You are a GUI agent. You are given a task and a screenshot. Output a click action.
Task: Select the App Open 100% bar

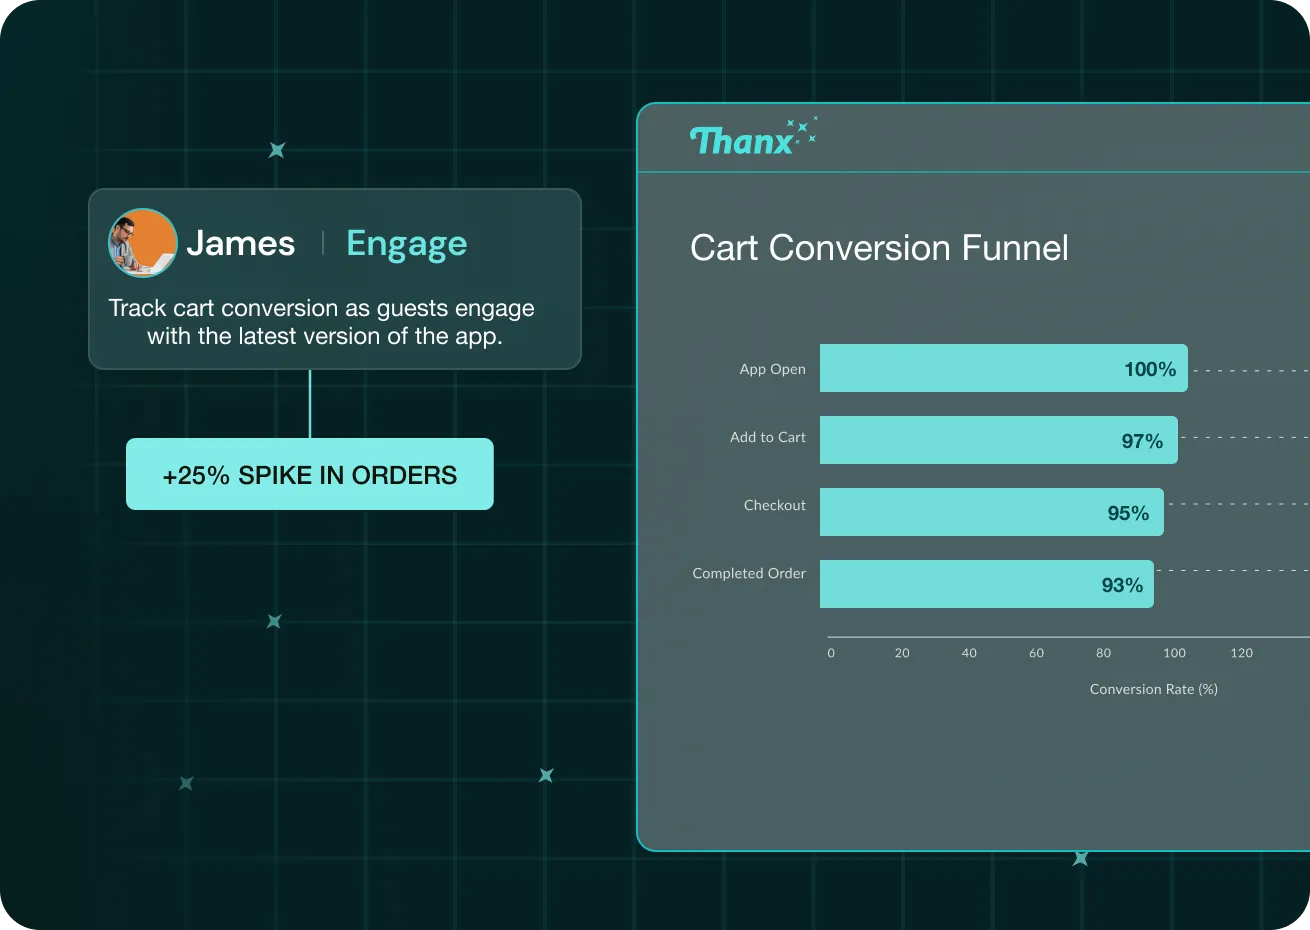click(1004, 368)
